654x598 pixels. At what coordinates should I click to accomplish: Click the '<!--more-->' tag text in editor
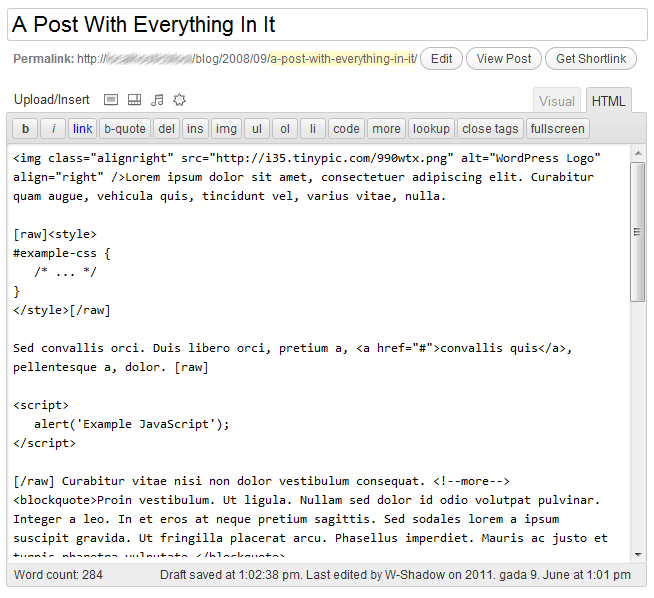(x=471, y=481)
